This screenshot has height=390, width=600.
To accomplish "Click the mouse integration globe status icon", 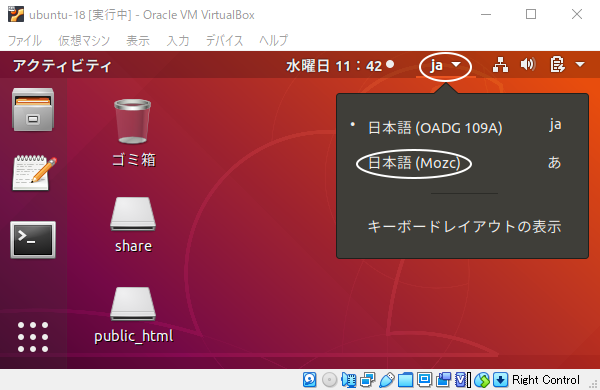I will pos(482,380).
